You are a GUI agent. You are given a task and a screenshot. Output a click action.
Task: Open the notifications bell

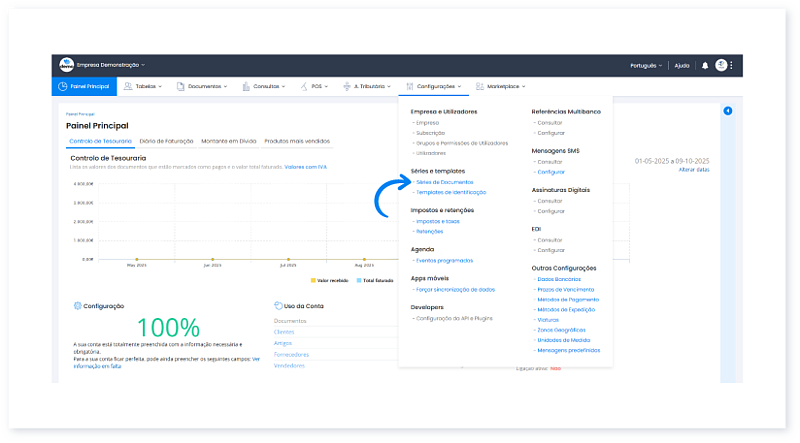[704, 65]
